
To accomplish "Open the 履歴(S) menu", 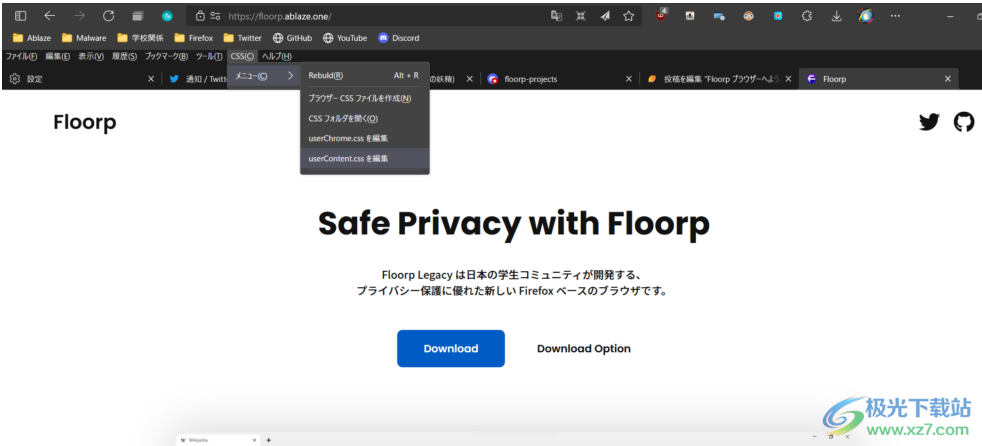I will (x=124, y=56).
